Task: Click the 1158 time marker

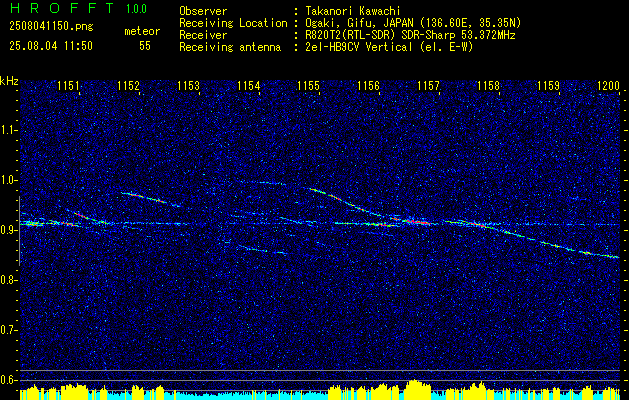Action: pyautogui.click(x=489, y=85)
